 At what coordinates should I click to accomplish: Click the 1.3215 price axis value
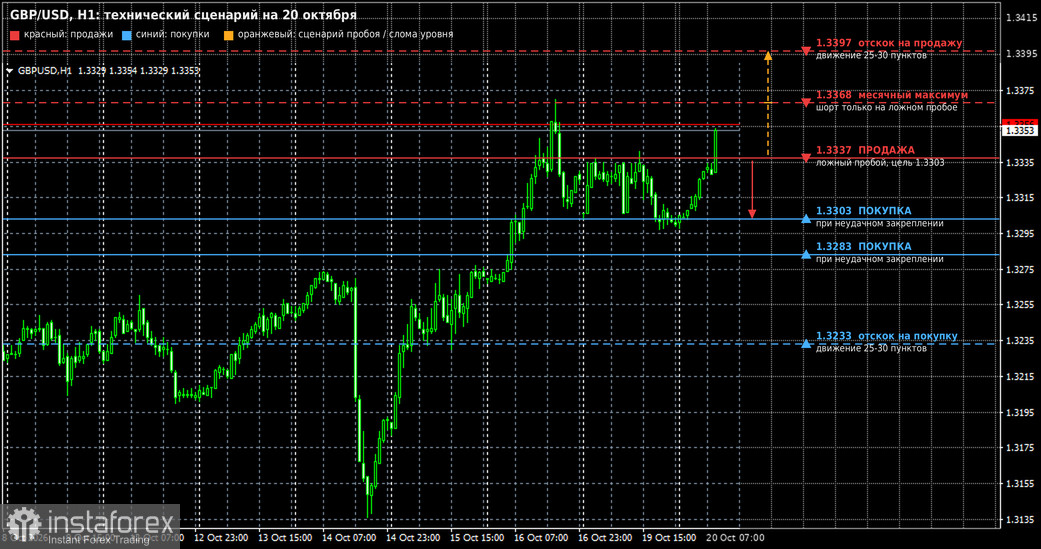[x=1020, y=376]
